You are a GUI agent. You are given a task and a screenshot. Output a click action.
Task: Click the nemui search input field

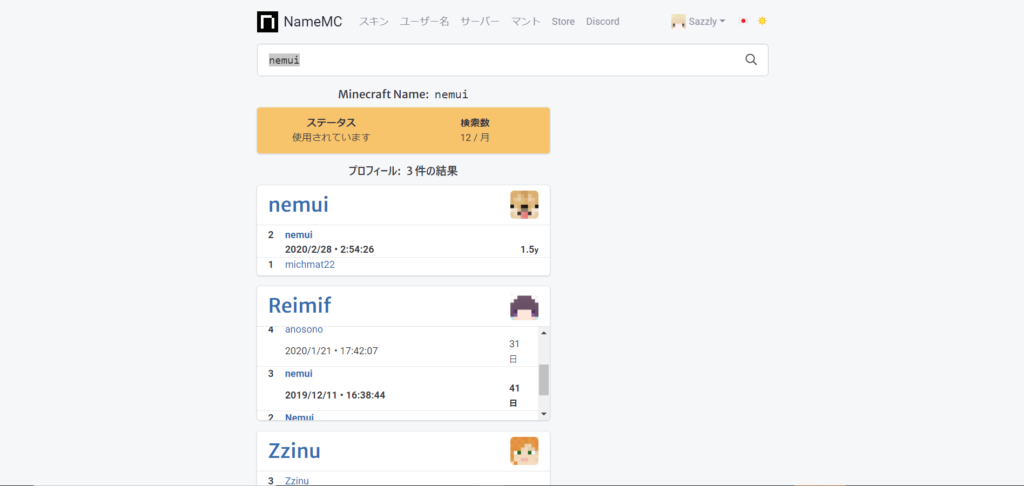513,60
